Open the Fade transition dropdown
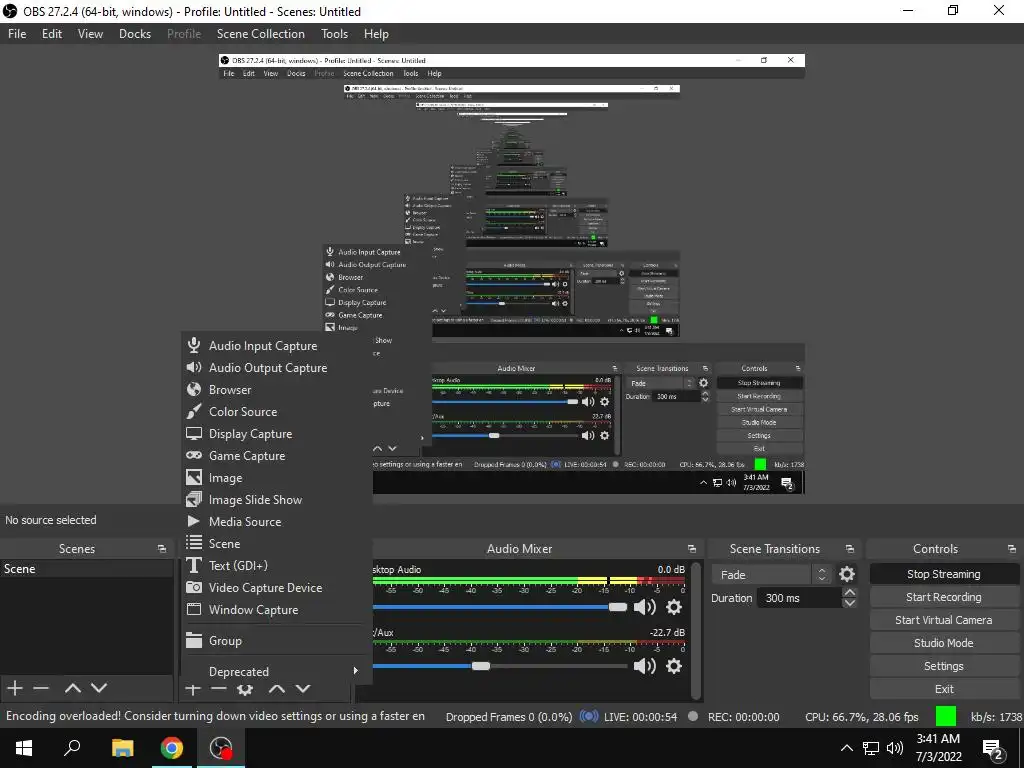 771,575
